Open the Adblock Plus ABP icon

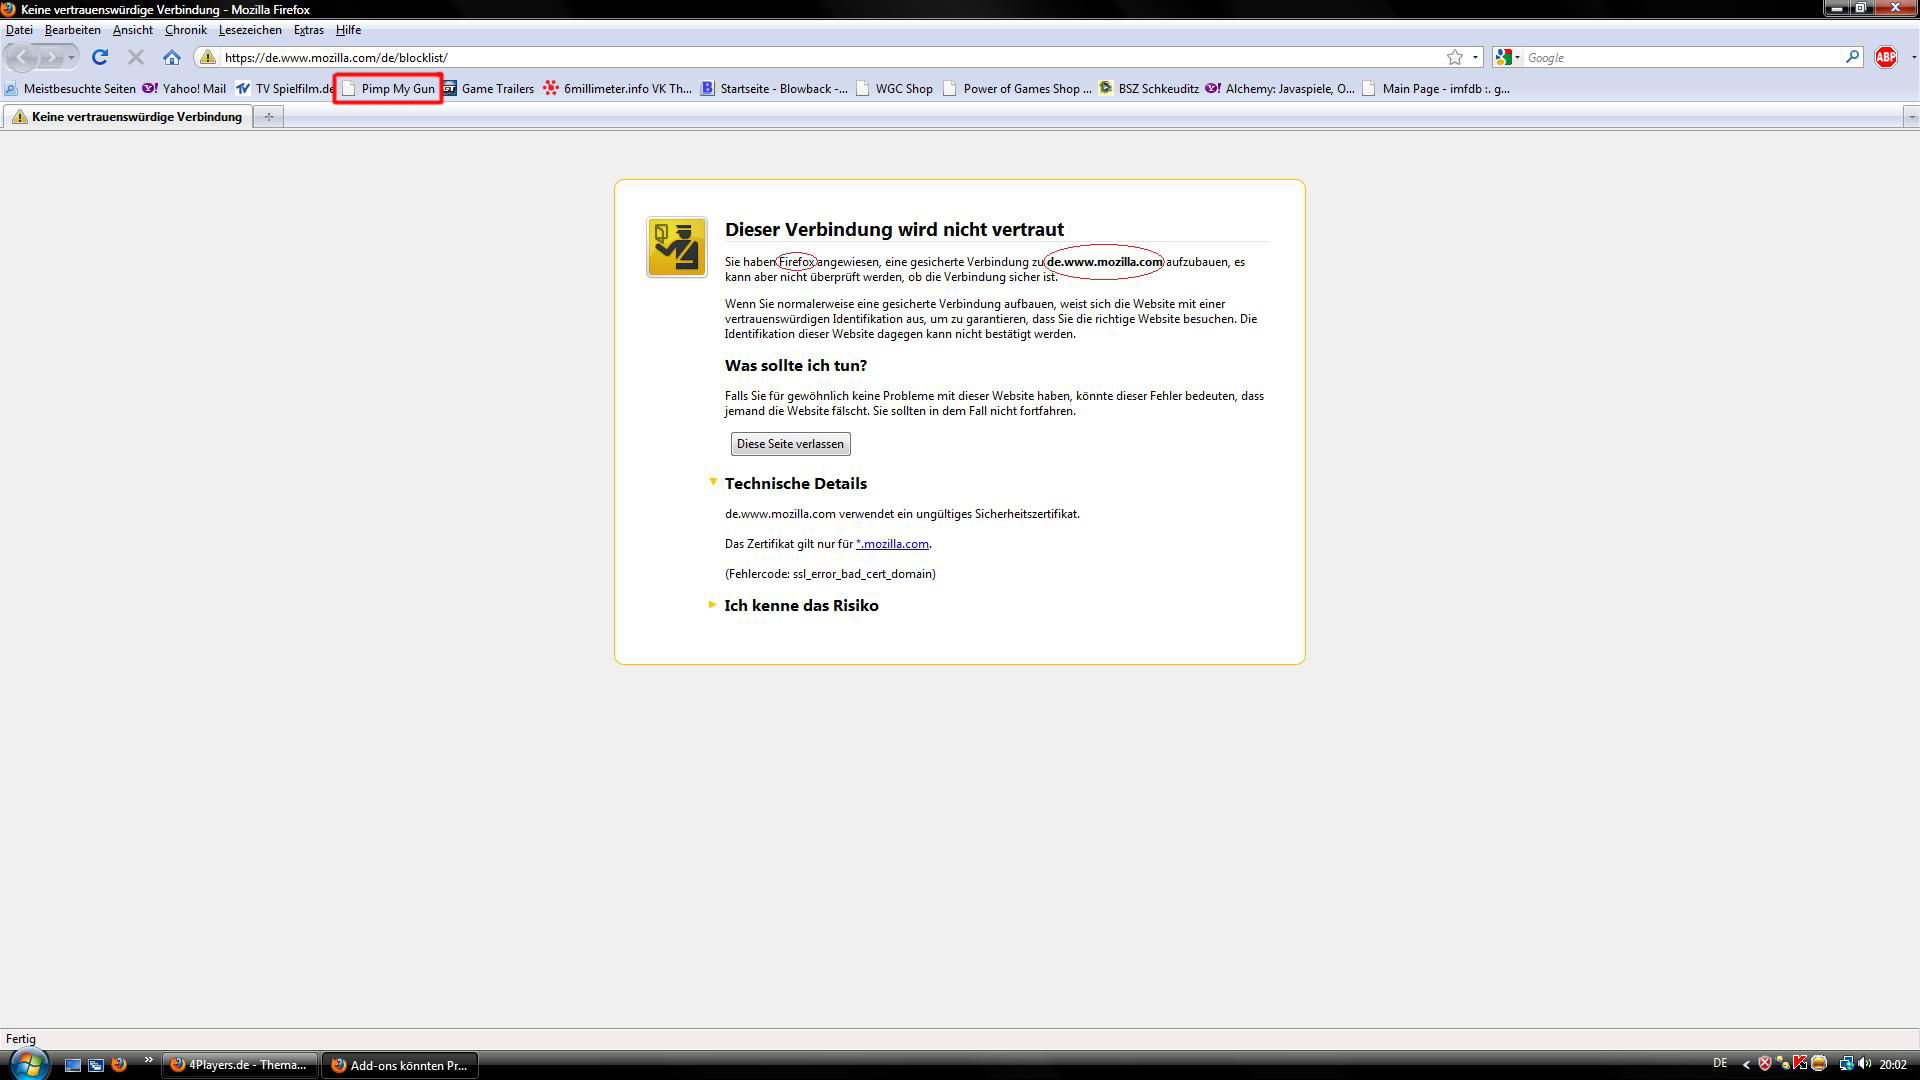(1886, 57)
